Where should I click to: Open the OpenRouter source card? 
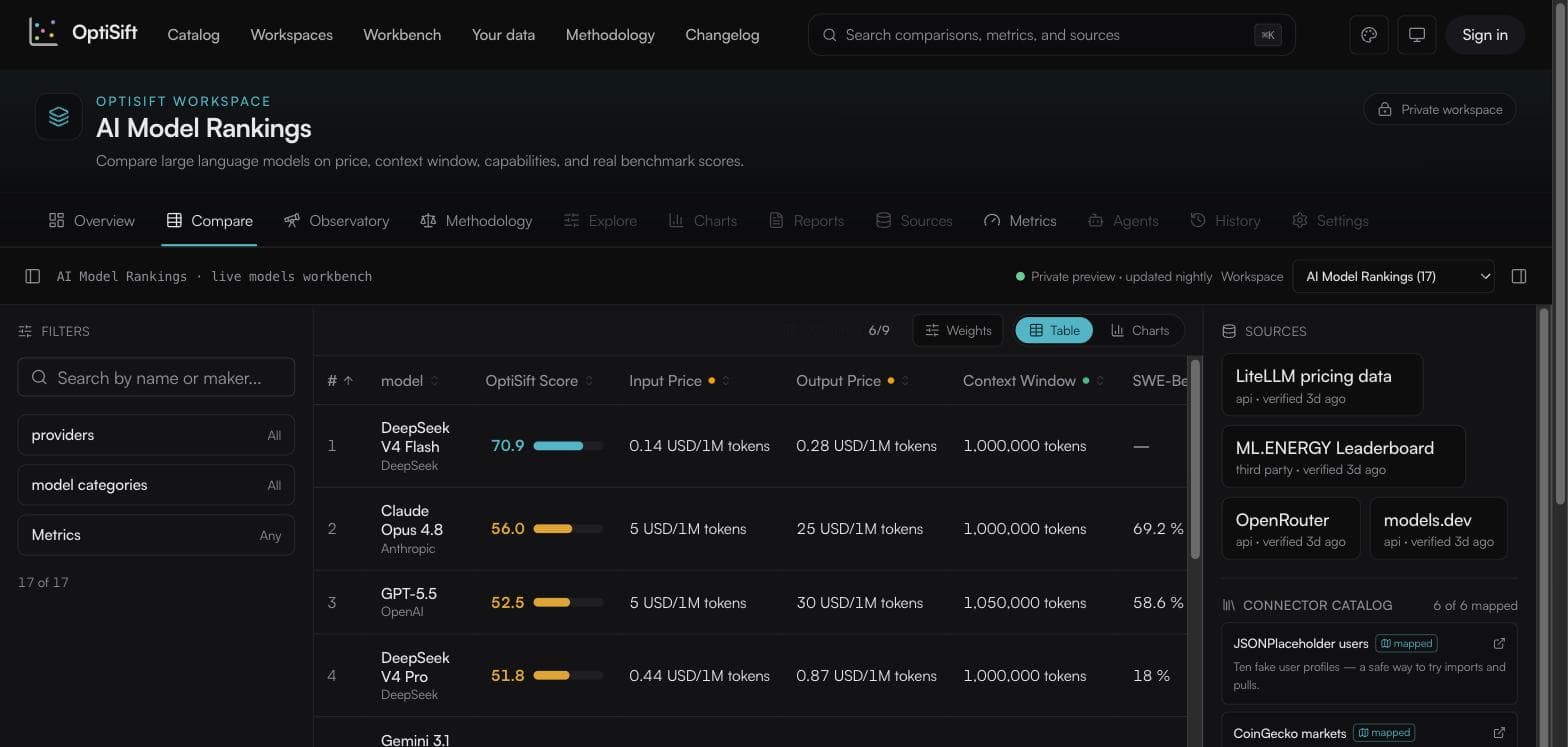tap(1291, 529)
